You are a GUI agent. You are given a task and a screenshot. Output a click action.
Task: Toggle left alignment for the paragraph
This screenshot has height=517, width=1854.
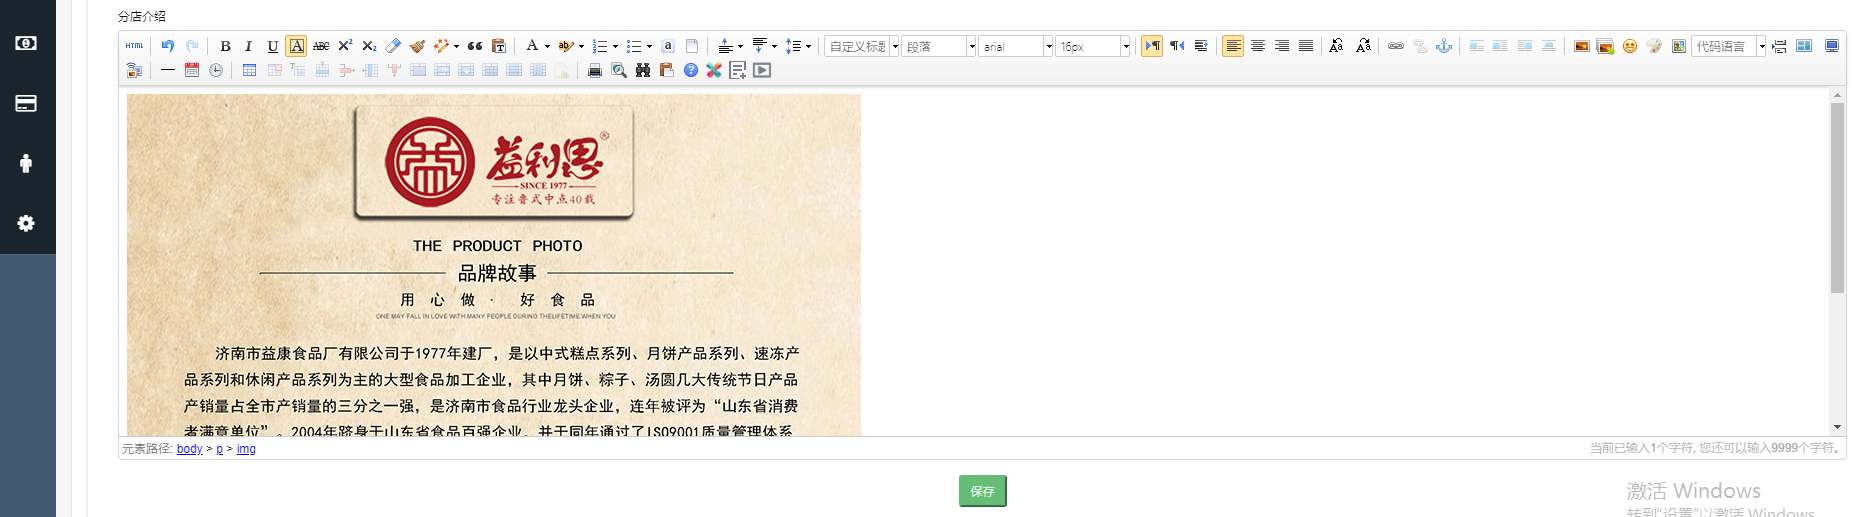pos(1233,46)
